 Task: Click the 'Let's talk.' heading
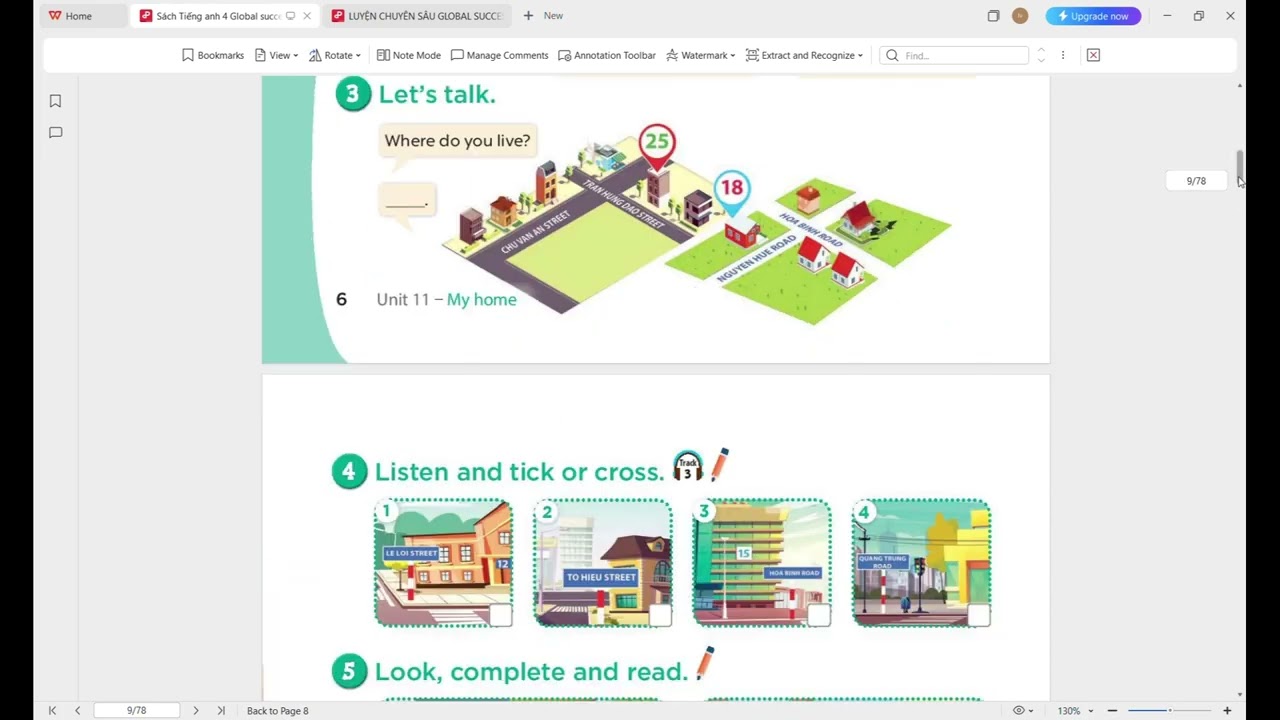pyautogui.click(x=437, y=95)
